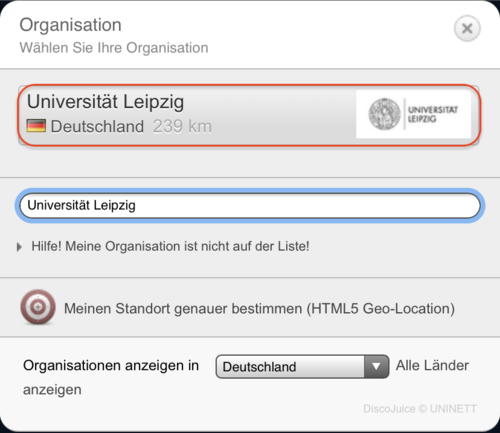The image size is (500, 433).
Task: Click the Universität Leipzig seal logo
Action: (x=384, y=114)
